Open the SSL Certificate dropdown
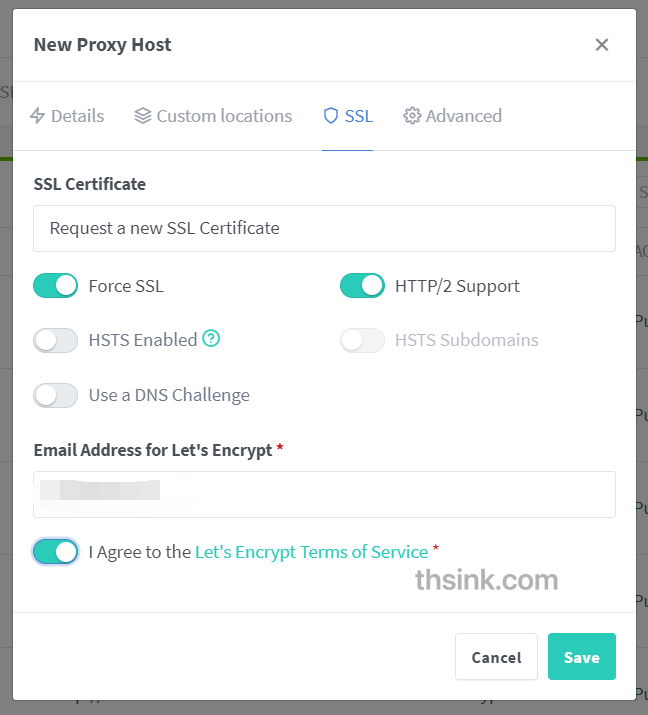This screenshot has height=715, width=648. pyautogui.click(x=324, y=228)
